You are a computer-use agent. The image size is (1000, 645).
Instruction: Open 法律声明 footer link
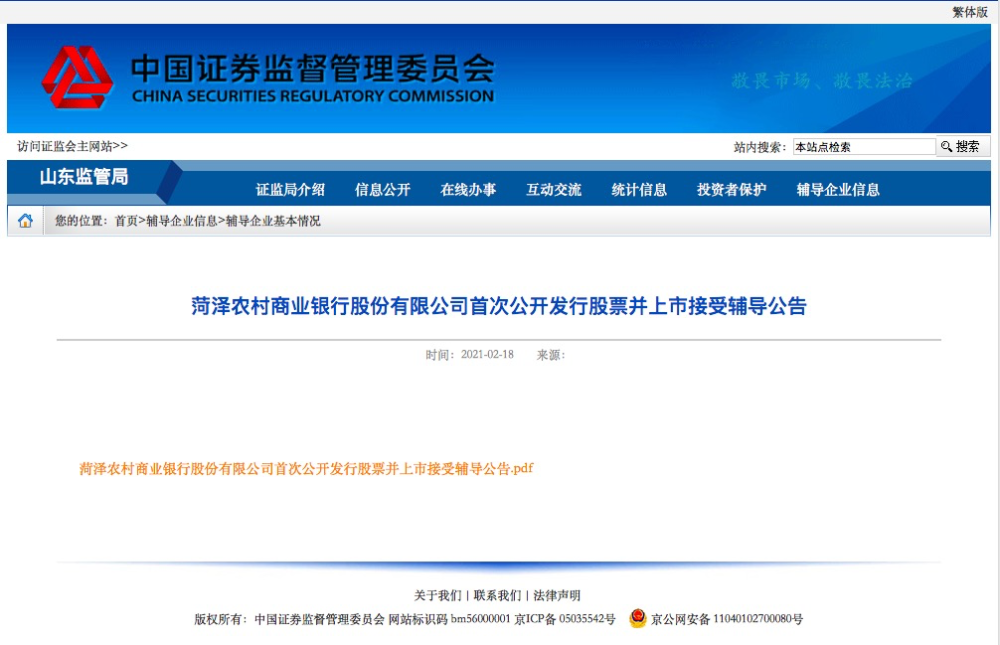[557, 595]
